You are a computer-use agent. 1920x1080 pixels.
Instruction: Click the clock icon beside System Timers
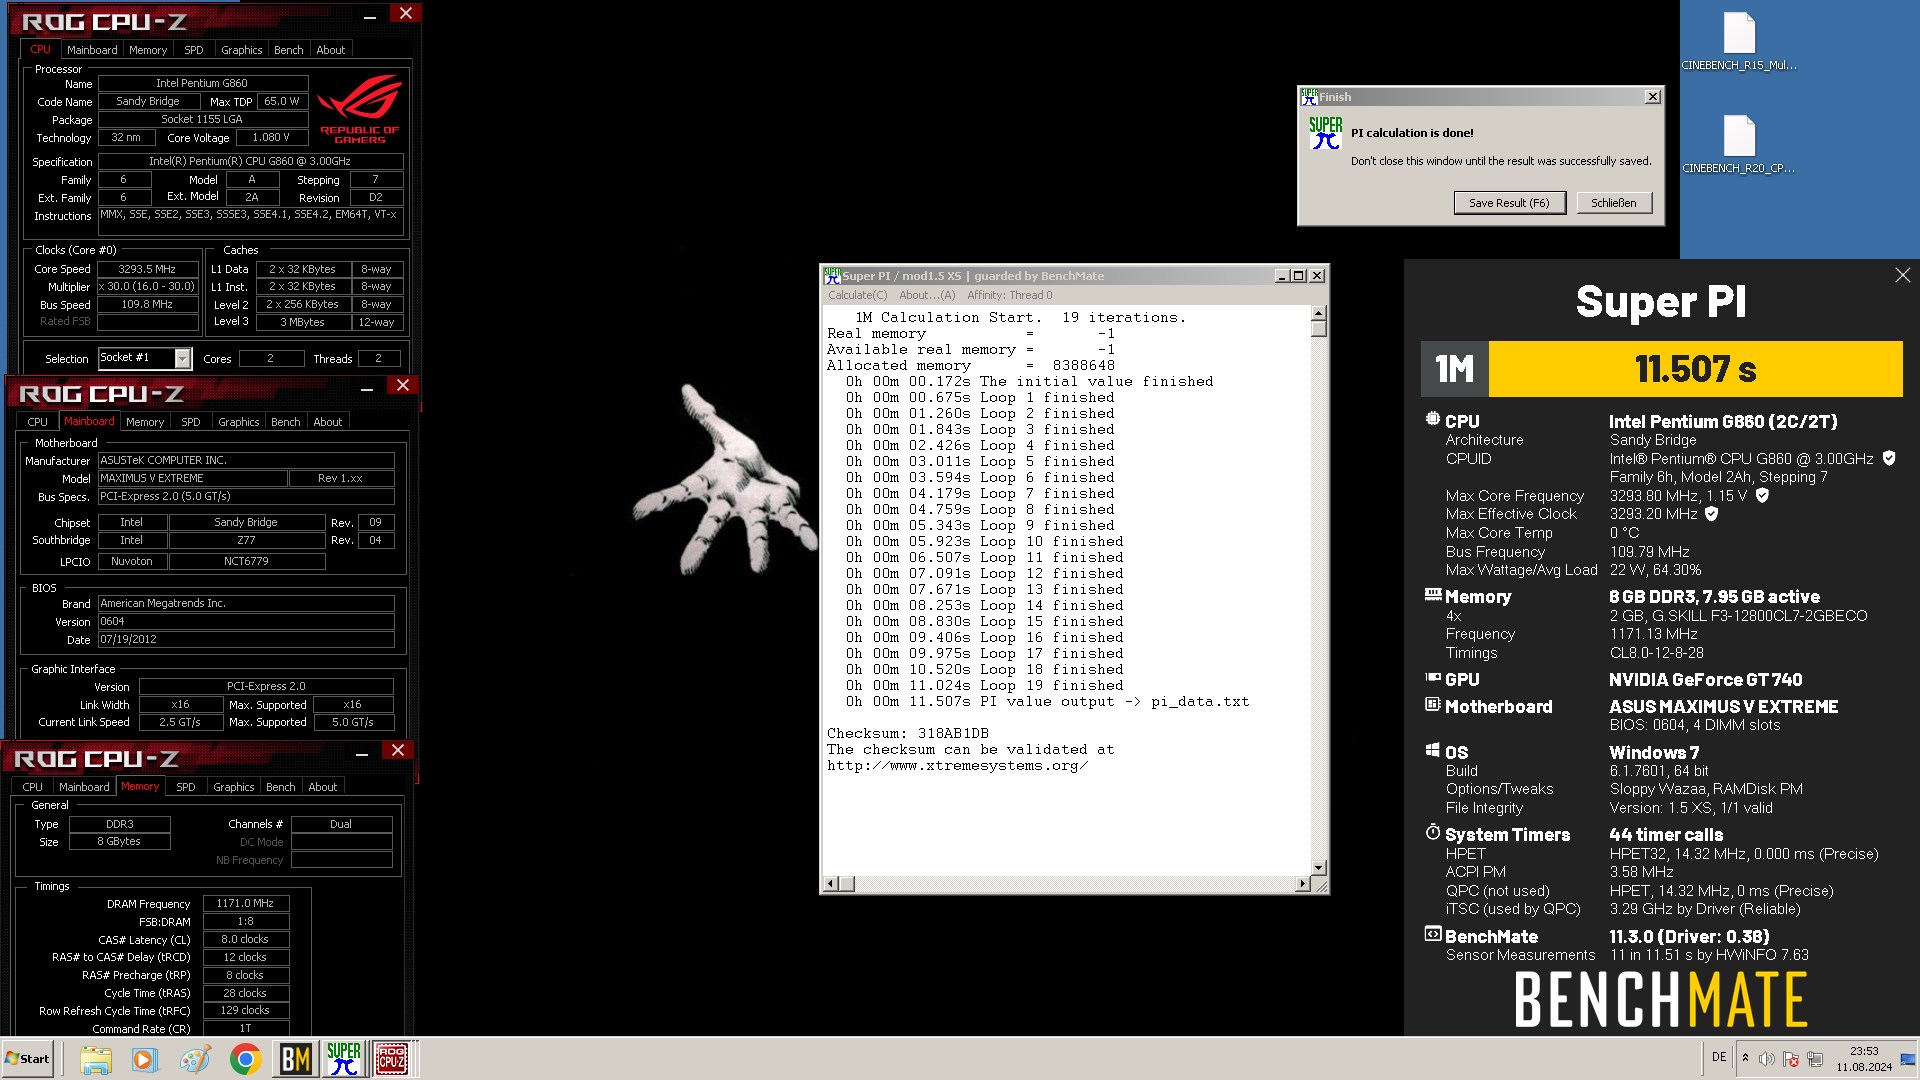1432,833
